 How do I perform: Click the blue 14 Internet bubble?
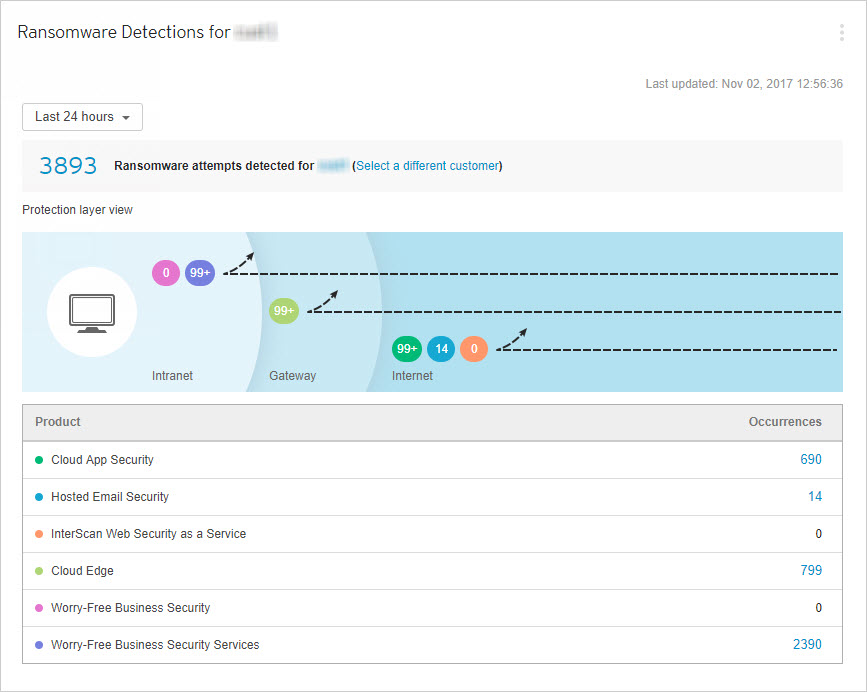click(441, 349)
